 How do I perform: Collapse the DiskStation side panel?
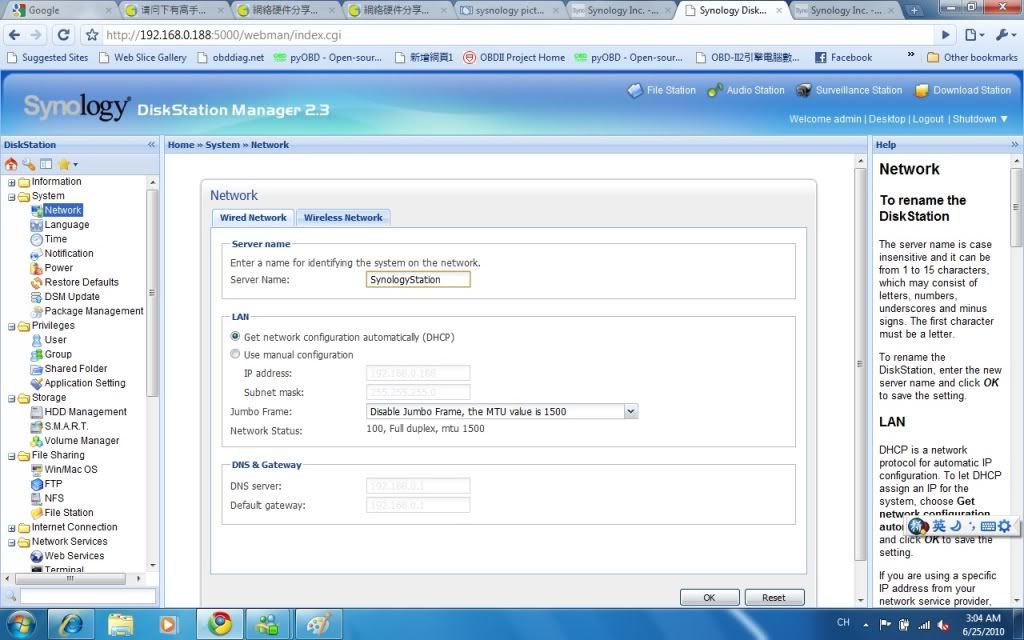(152, 145)
